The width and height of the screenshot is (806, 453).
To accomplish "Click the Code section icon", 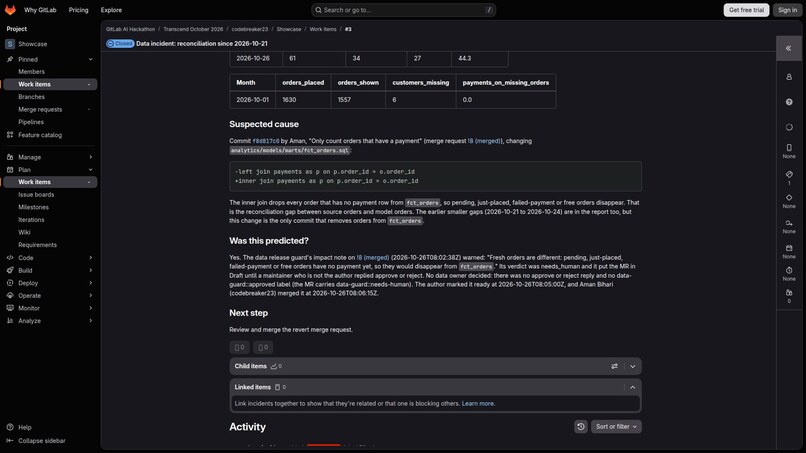I will [x=10, y=258].
